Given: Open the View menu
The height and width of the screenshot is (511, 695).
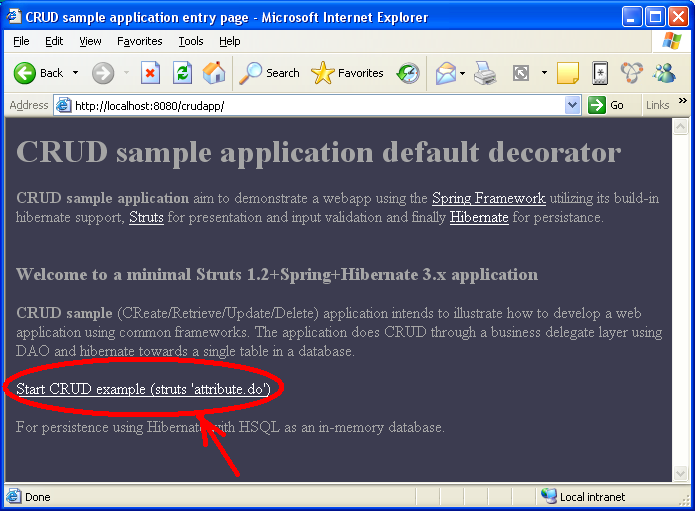Looking at the screenshot, I should (90, 41).
